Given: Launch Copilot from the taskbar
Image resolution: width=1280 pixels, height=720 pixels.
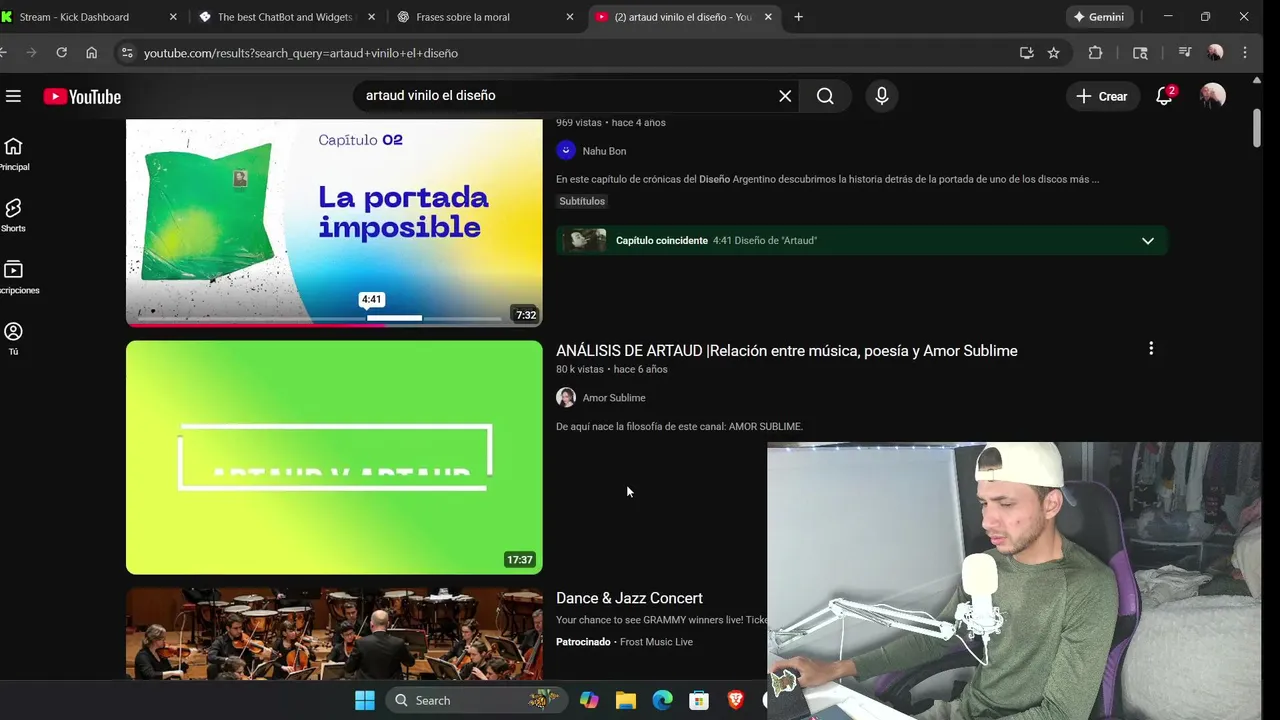Looking at the screenshot, I should click(x=589, y=700).
